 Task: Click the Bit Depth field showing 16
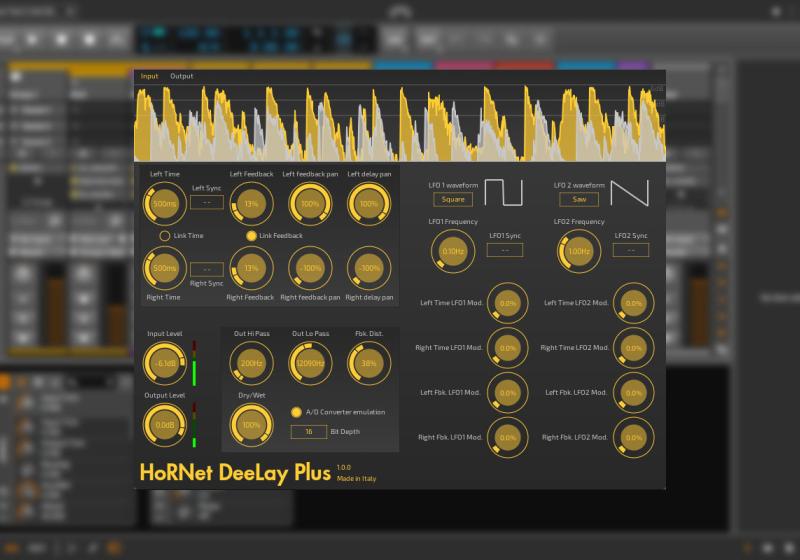tap(309, 432)
